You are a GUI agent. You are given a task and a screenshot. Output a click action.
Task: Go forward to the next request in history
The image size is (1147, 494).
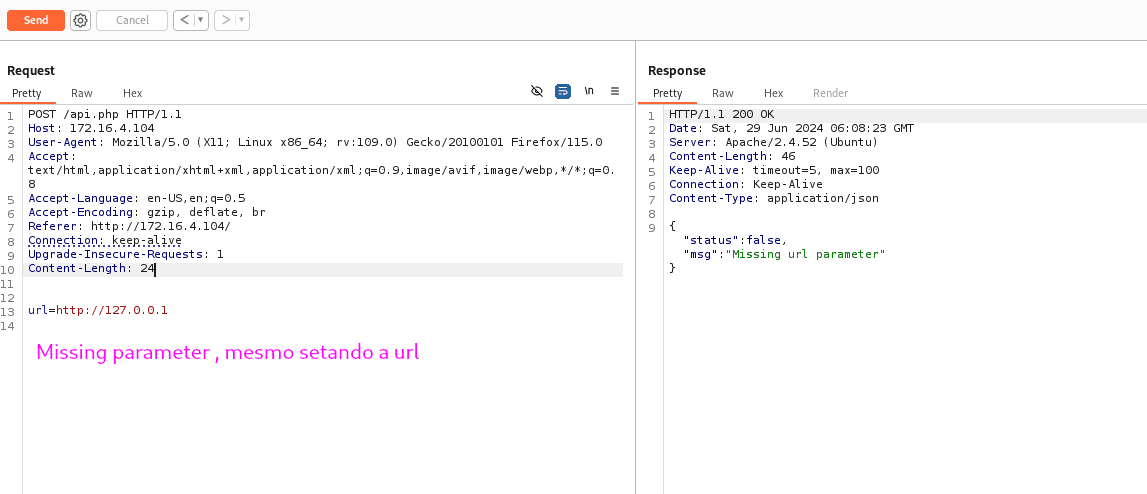coord(226,20)
